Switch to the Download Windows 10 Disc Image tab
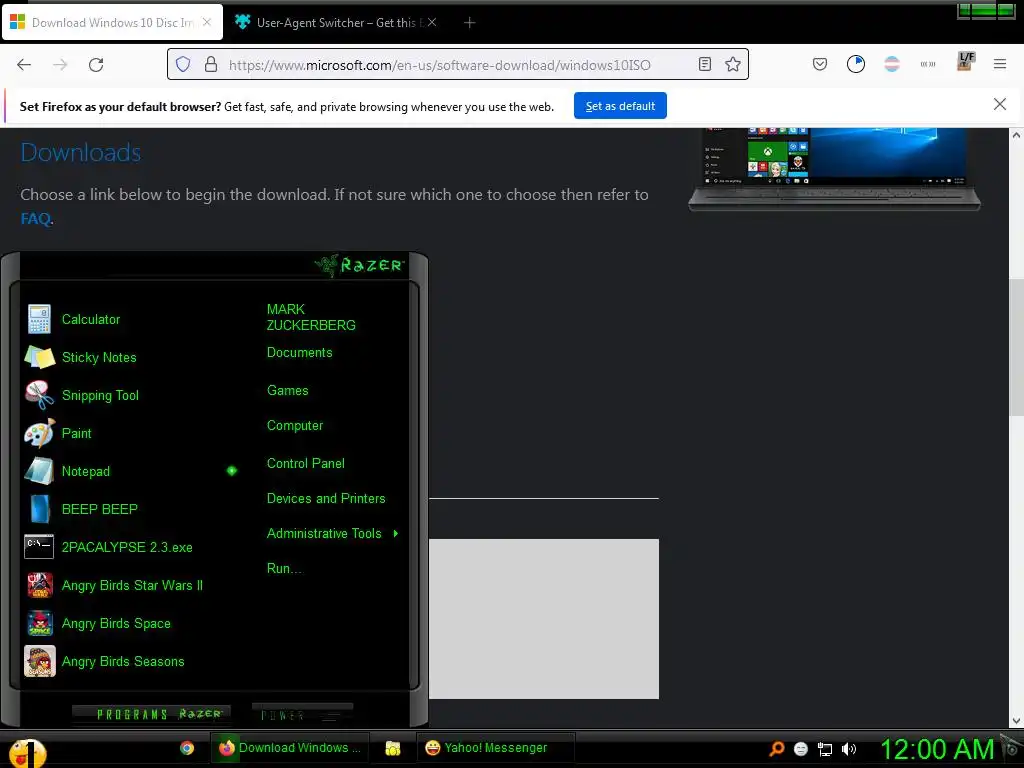Image resolution: width=1024 pixels, height=768 pixels. pos(113,22)
